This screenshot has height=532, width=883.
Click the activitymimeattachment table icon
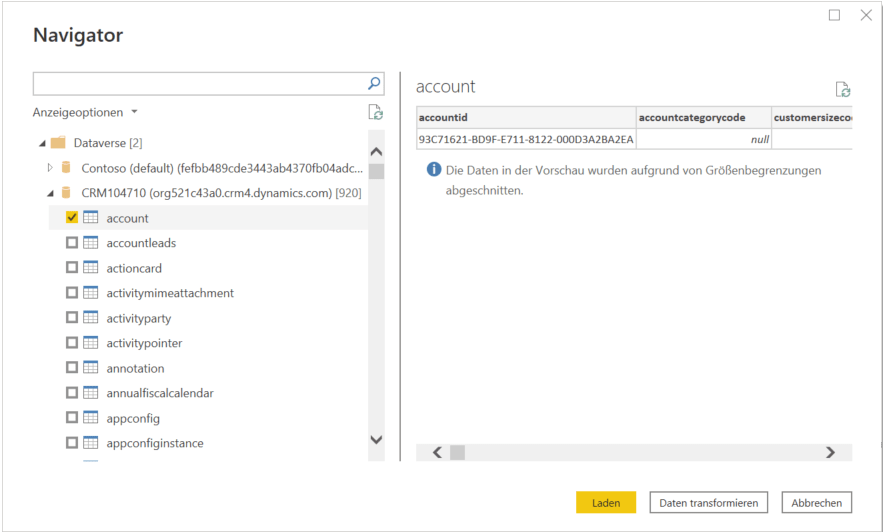point(91,293)
